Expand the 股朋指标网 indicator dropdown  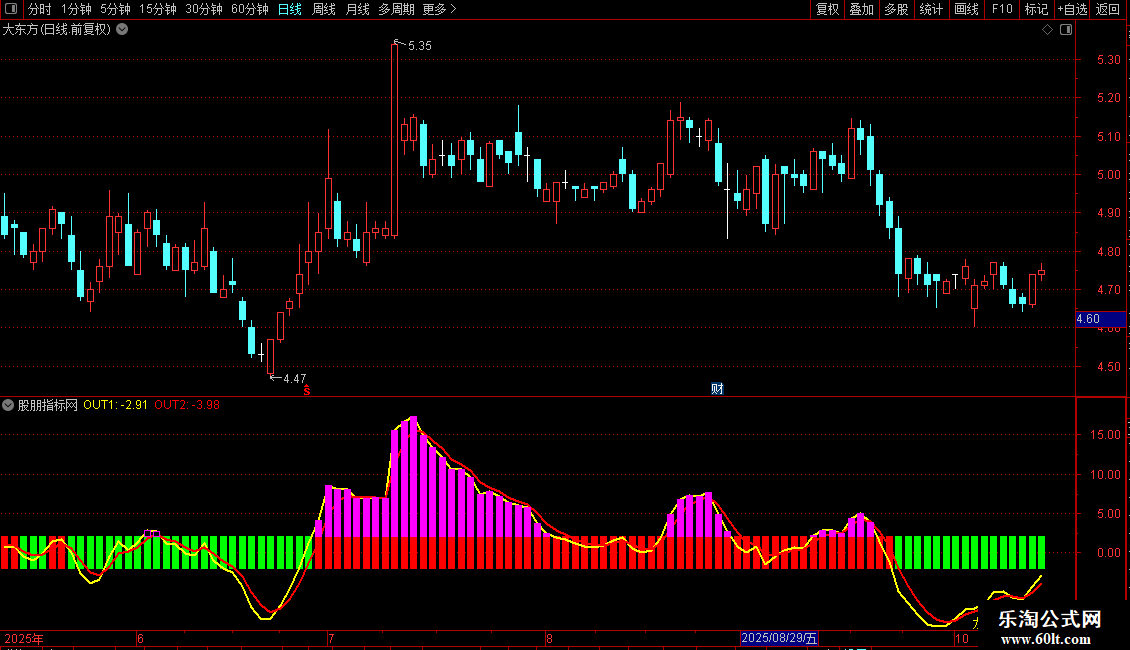point(8,405)
